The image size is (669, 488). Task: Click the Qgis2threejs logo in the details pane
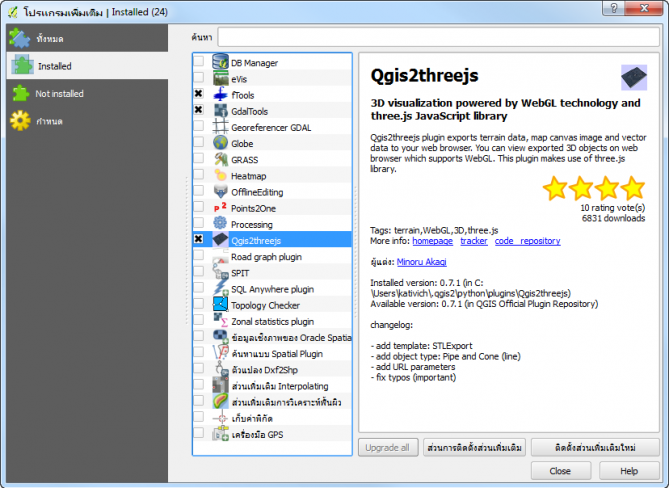(x=634, y=78)
